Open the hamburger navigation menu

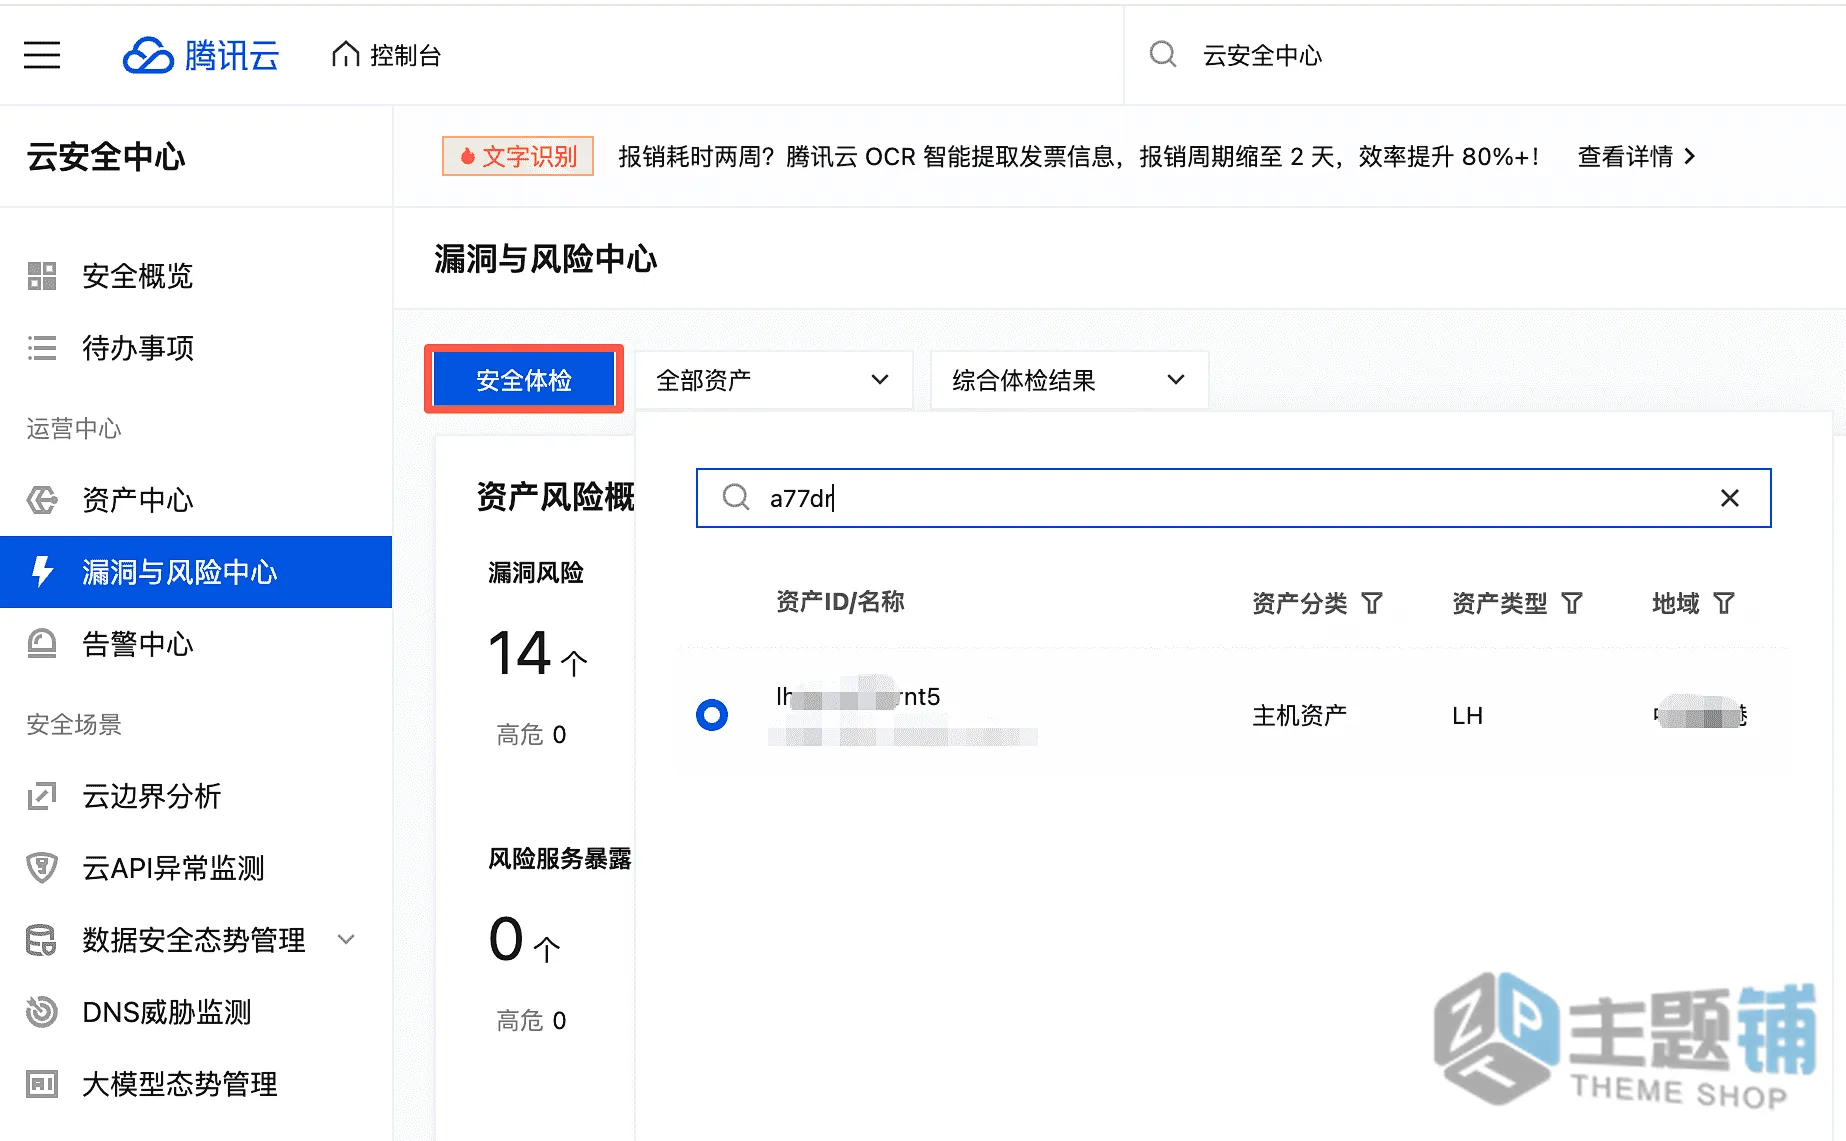pyautogui.click(x=42, y=55)
